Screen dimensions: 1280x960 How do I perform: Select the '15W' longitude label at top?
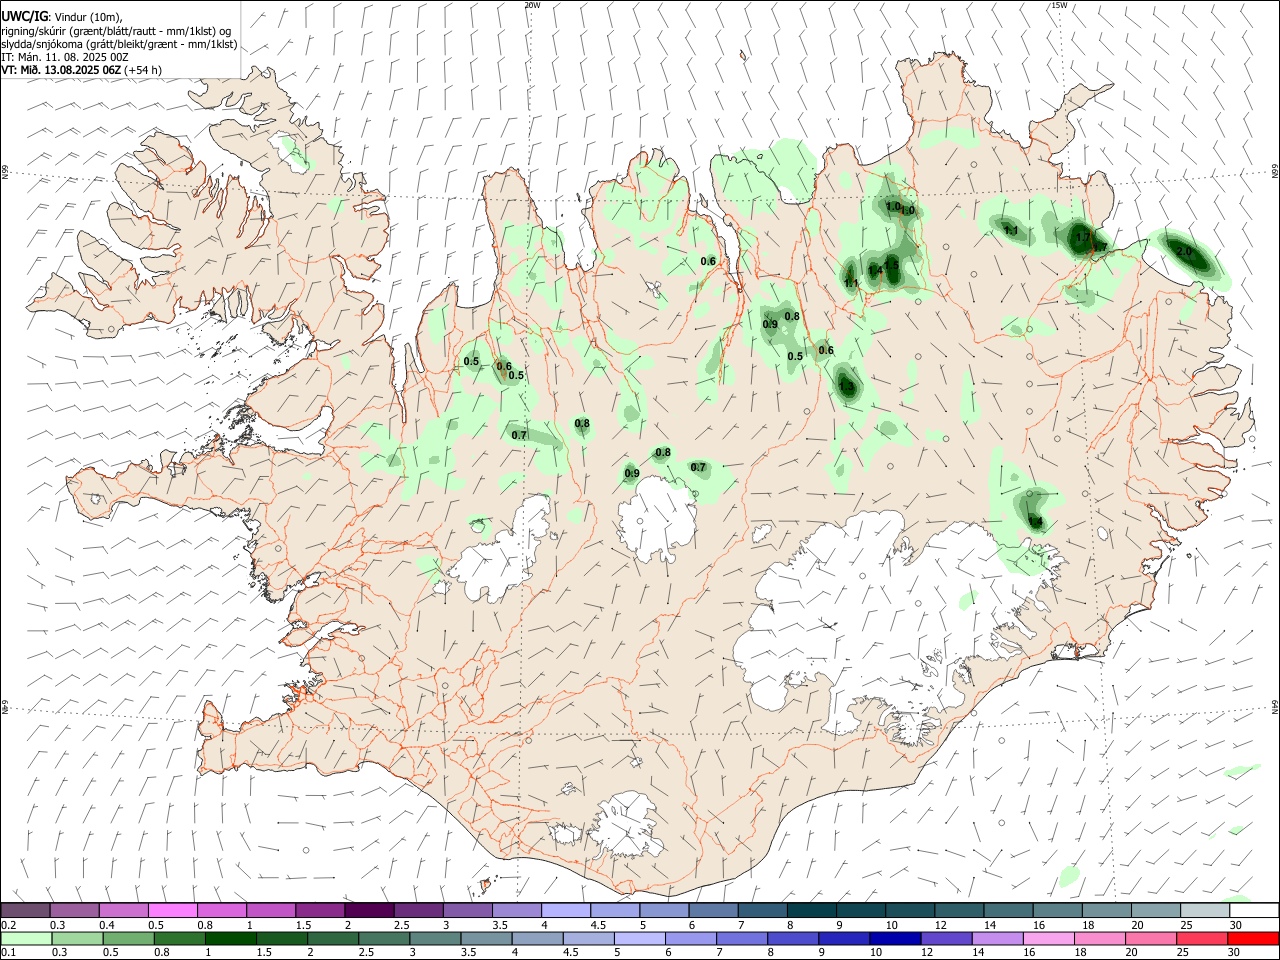click(1059, 5)
